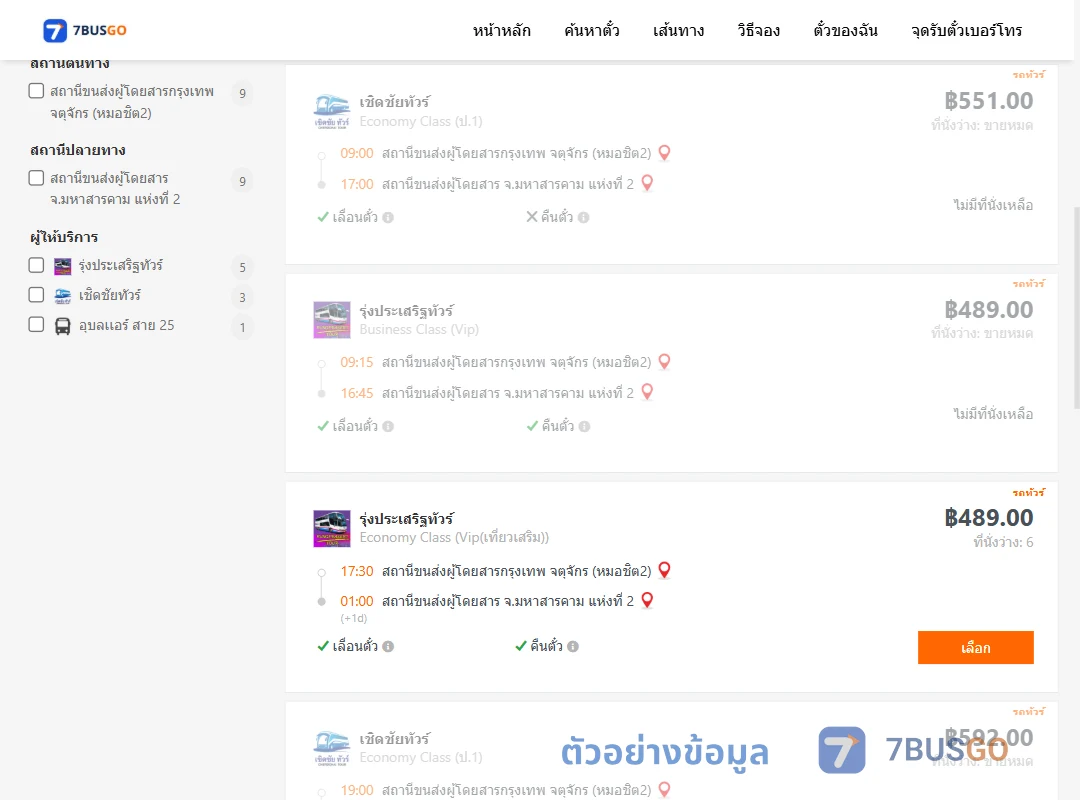Check the รุ่งประเสริฐทัวร์ operator filter
Screen dimensions: 1080x800
click(x=37, y=265)
